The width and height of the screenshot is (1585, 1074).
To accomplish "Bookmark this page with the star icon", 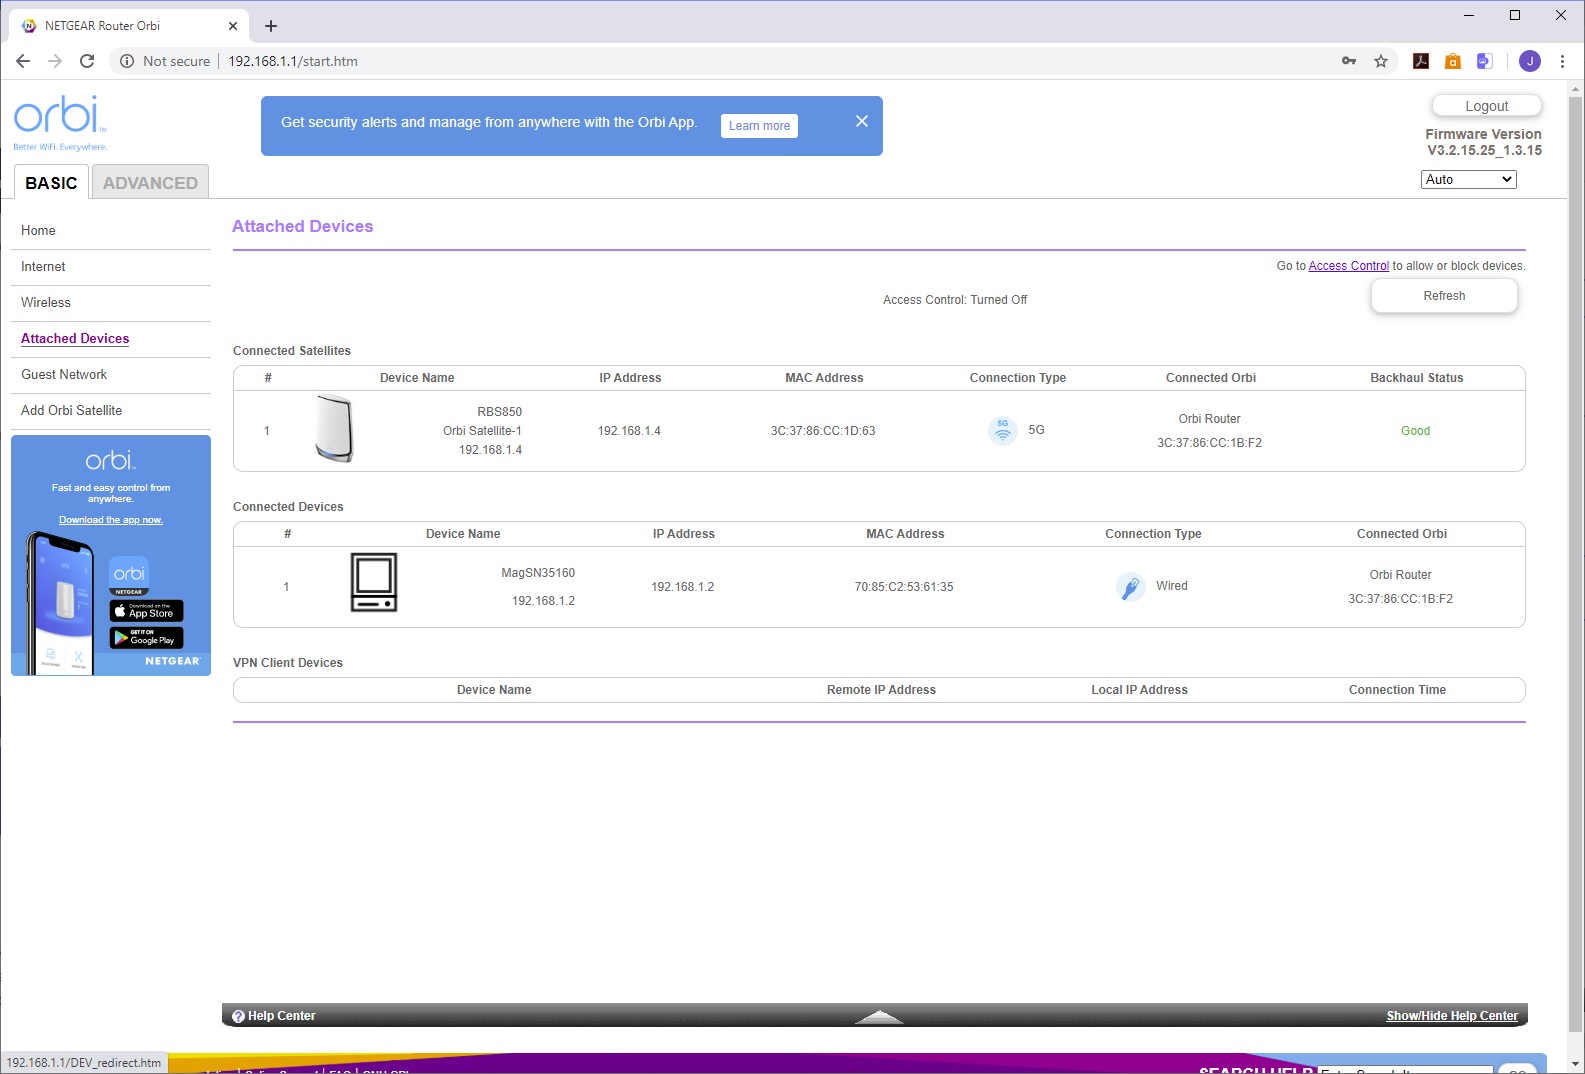I will tap(1381, 61).
